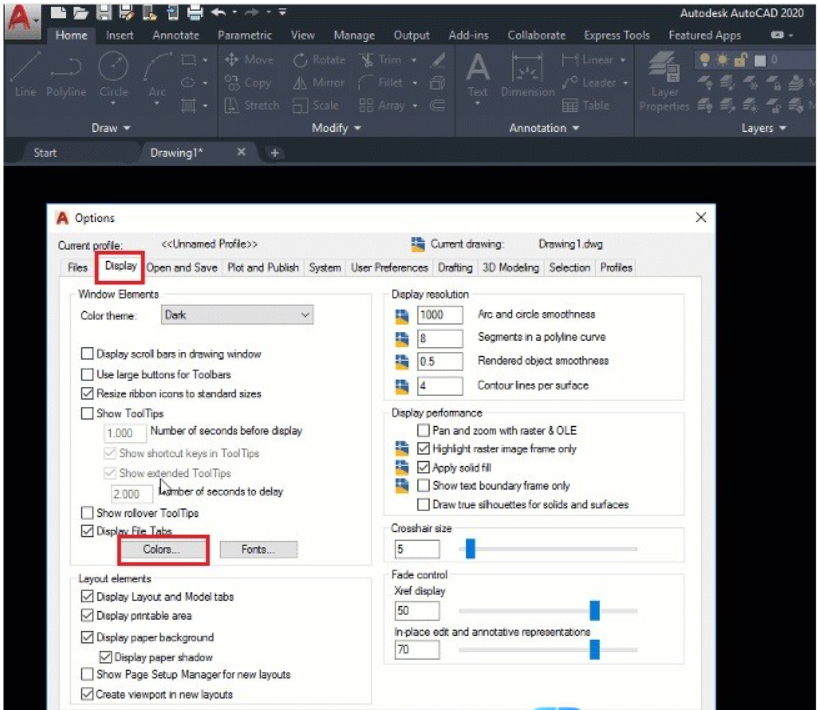The width and height of the screenshot is (819, 710).
Task: Open the Color theme dropdown
Action: (x=237, y=315)
